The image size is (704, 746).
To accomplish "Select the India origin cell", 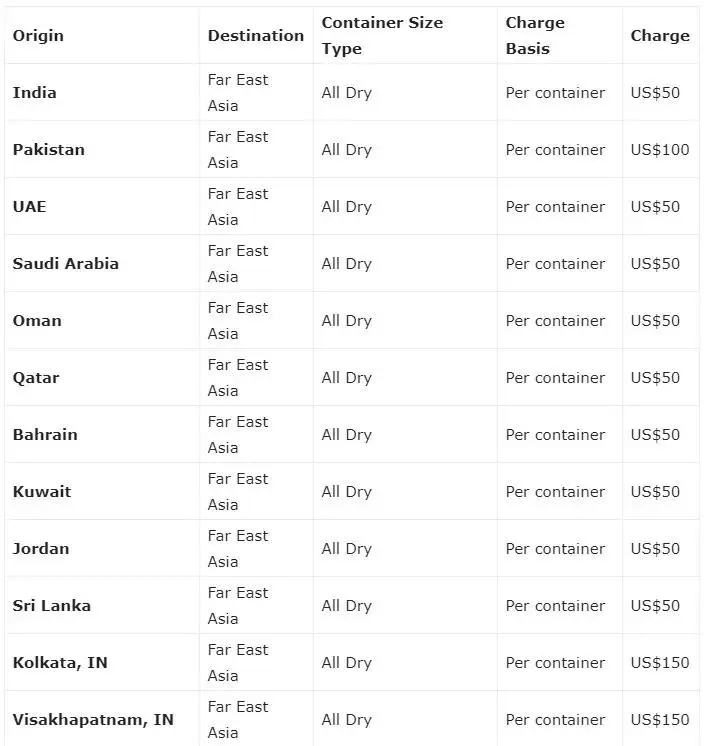I will point(35,92).
